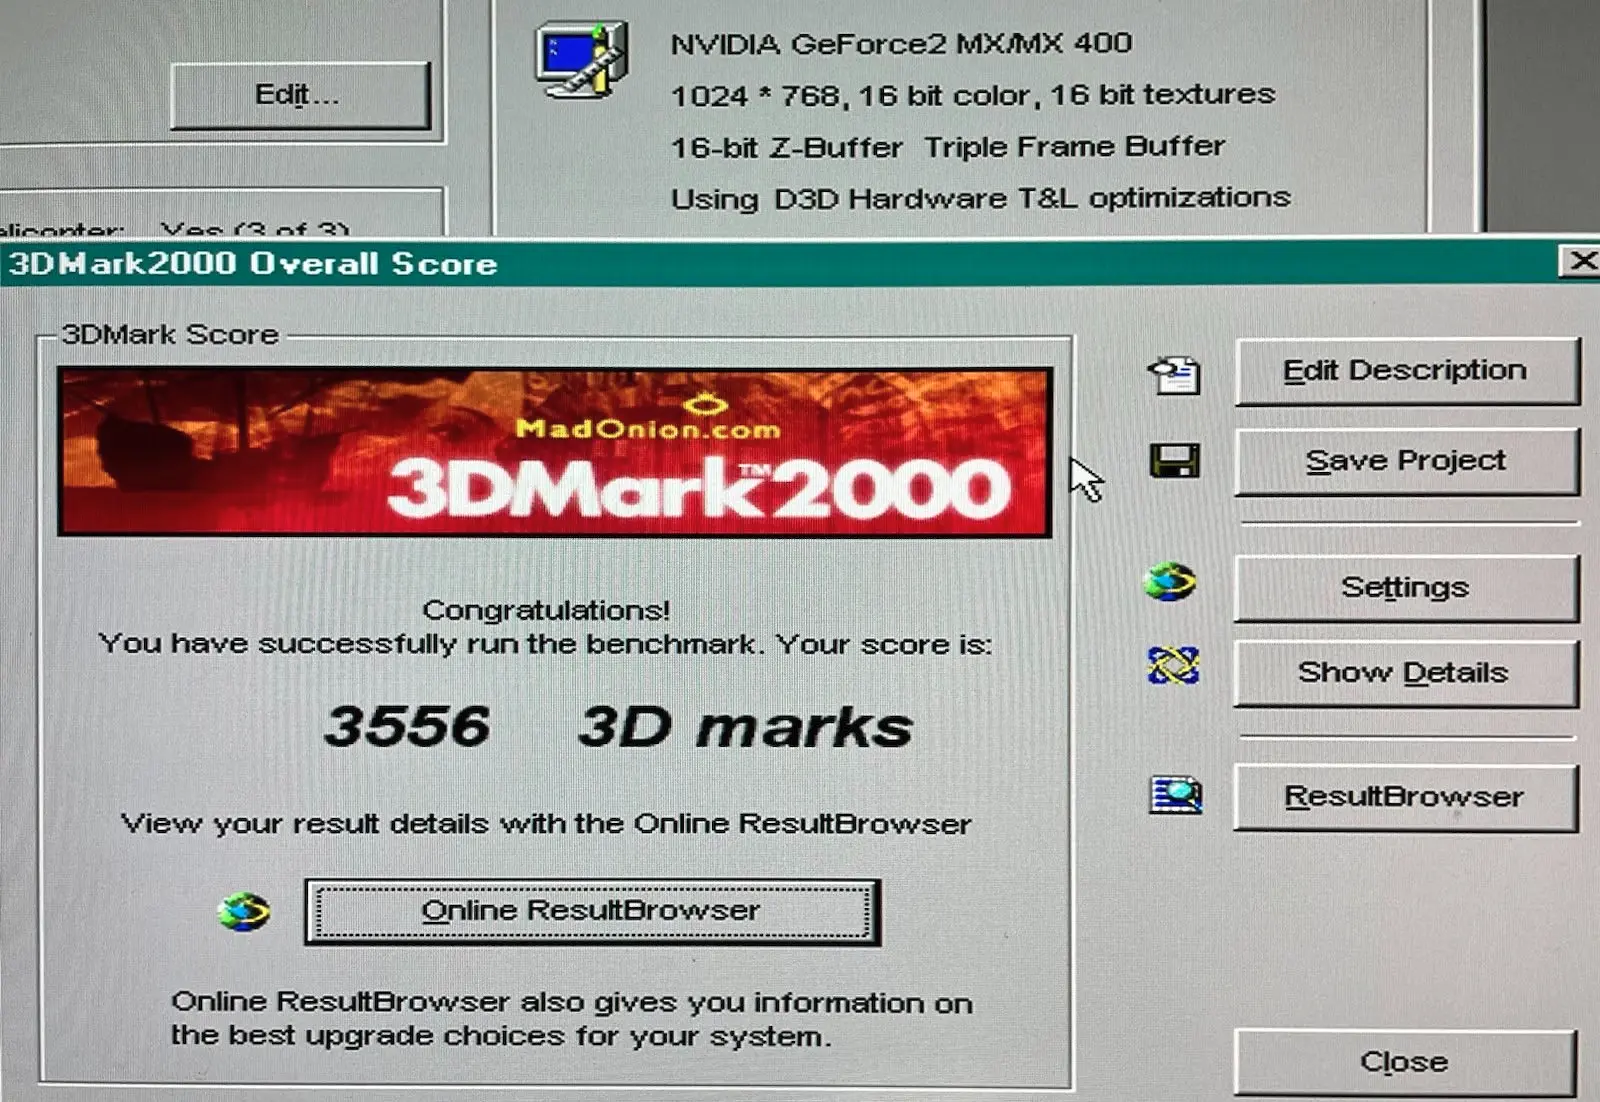Click 'Using D3D Hardware T&L optimizations' text

coord(980,198)
